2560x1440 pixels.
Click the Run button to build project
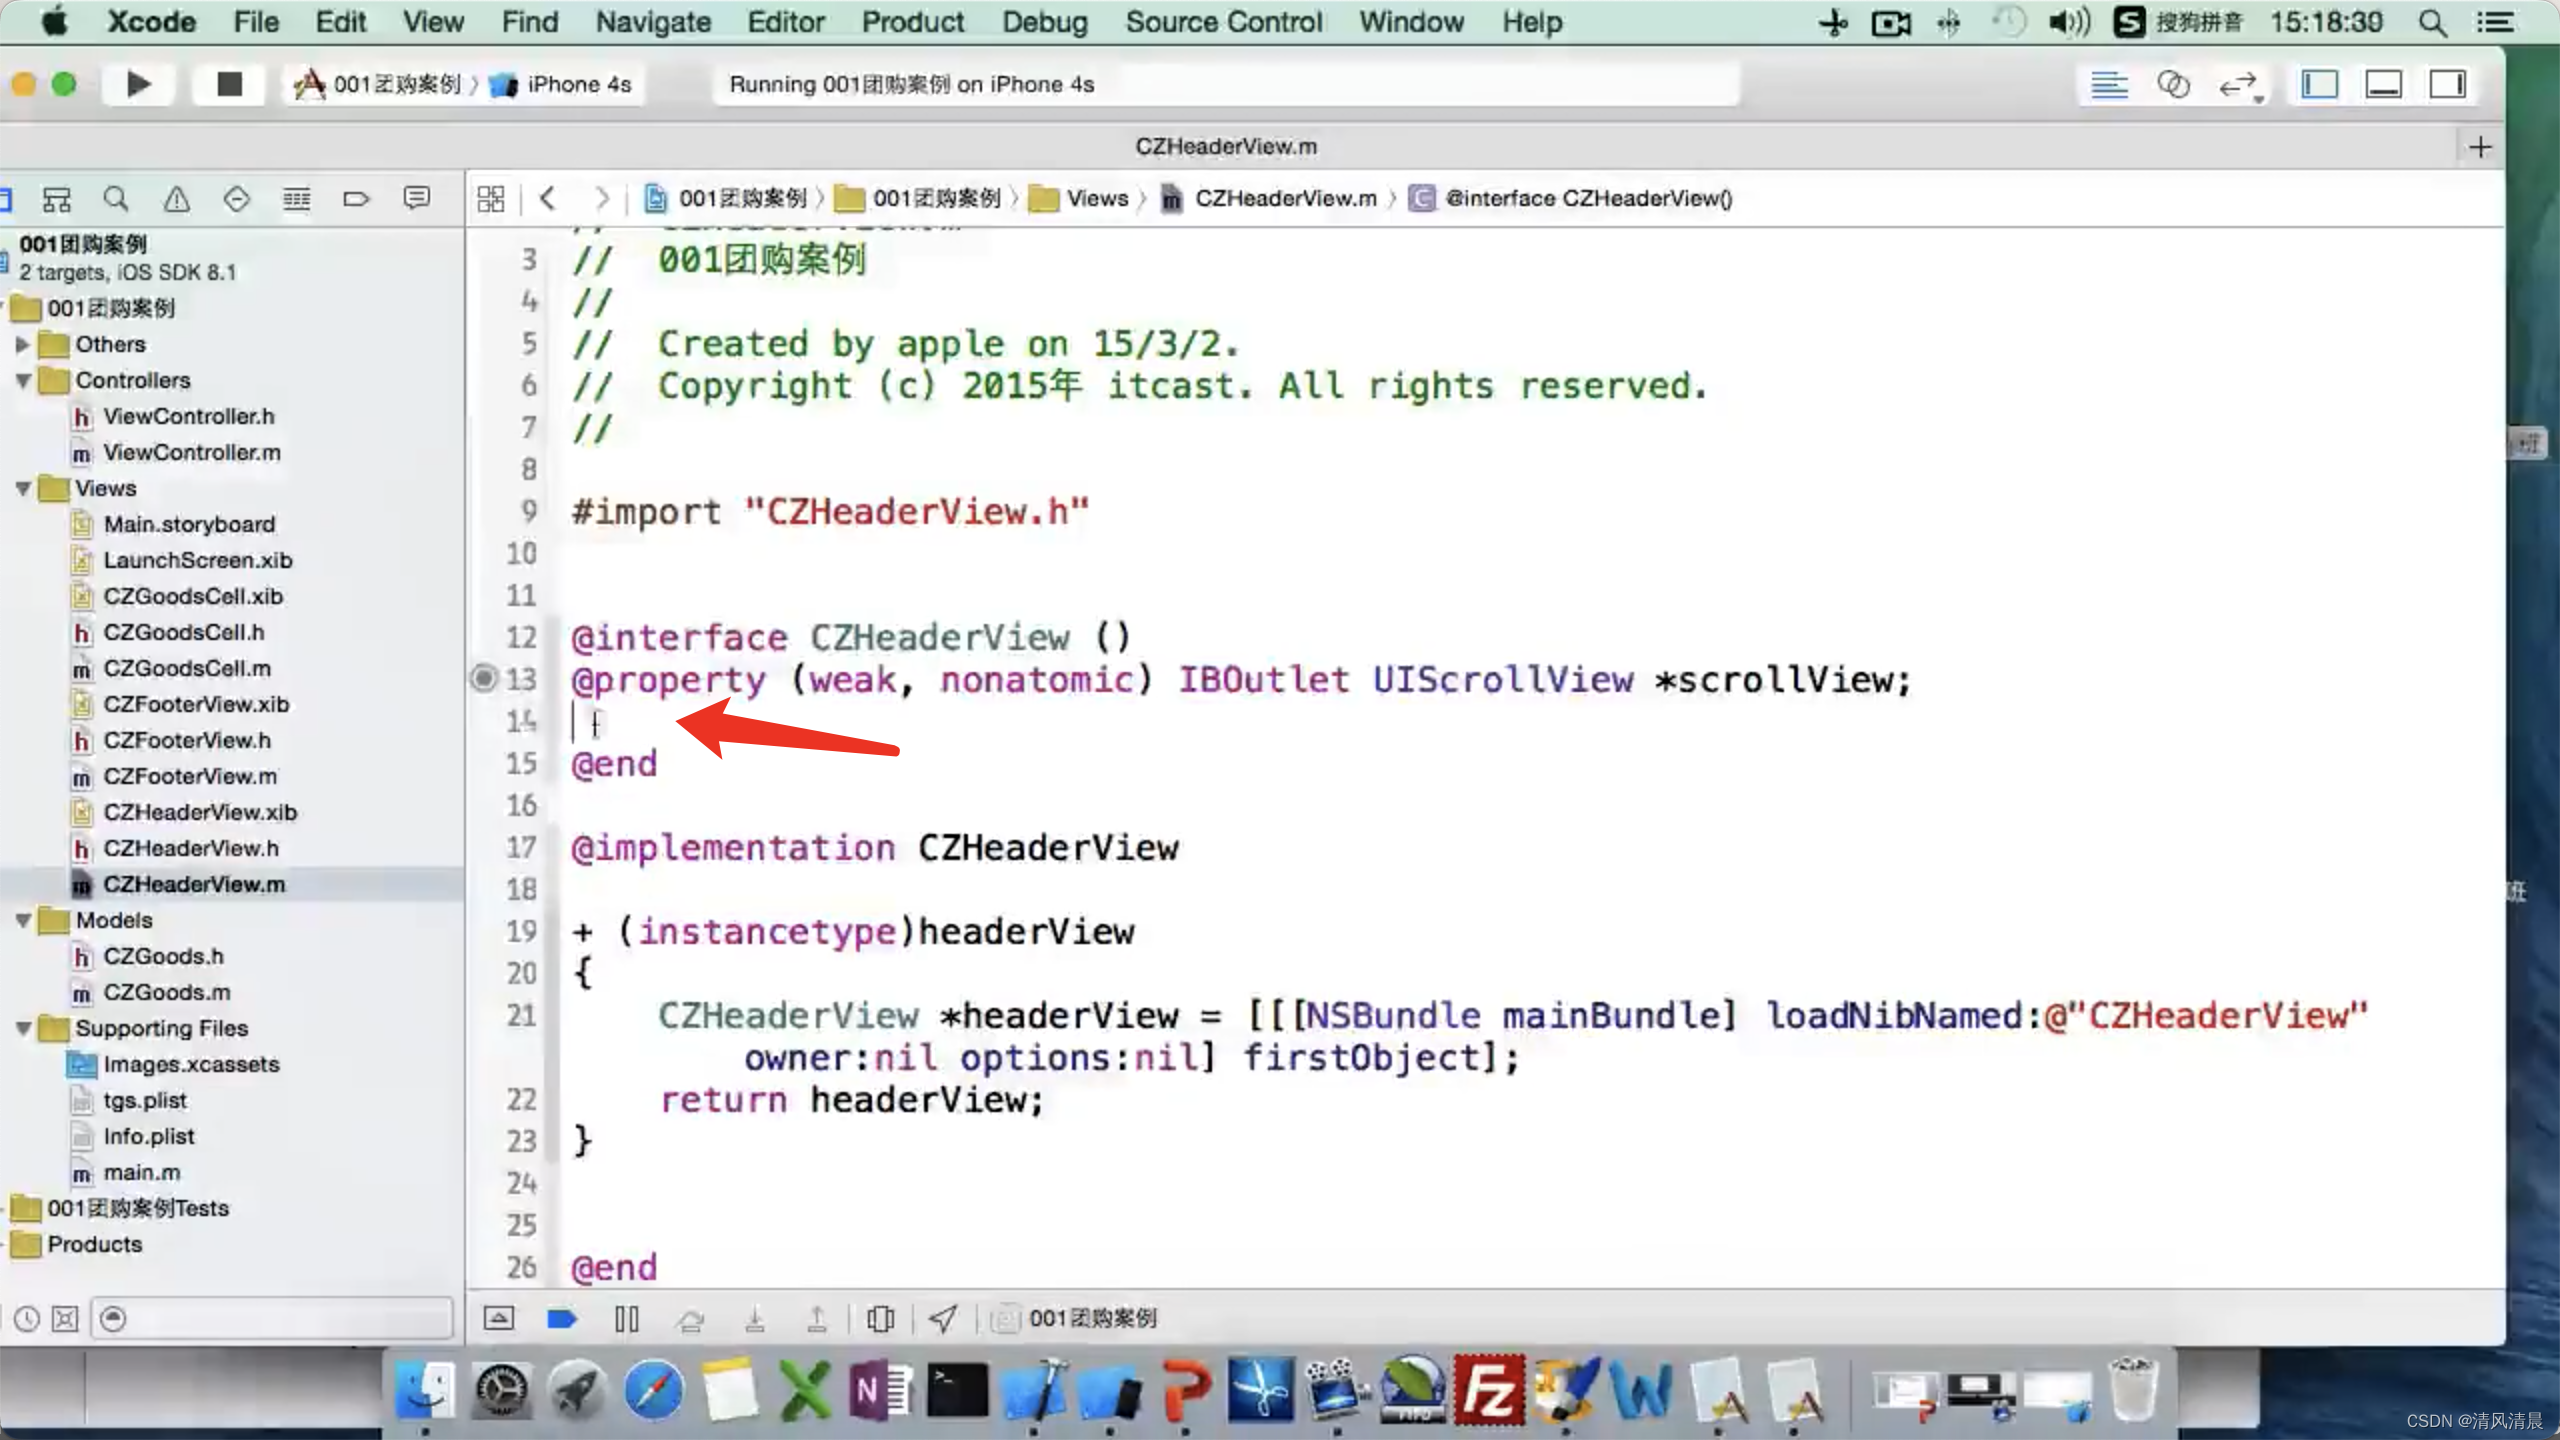coord(139,83)
